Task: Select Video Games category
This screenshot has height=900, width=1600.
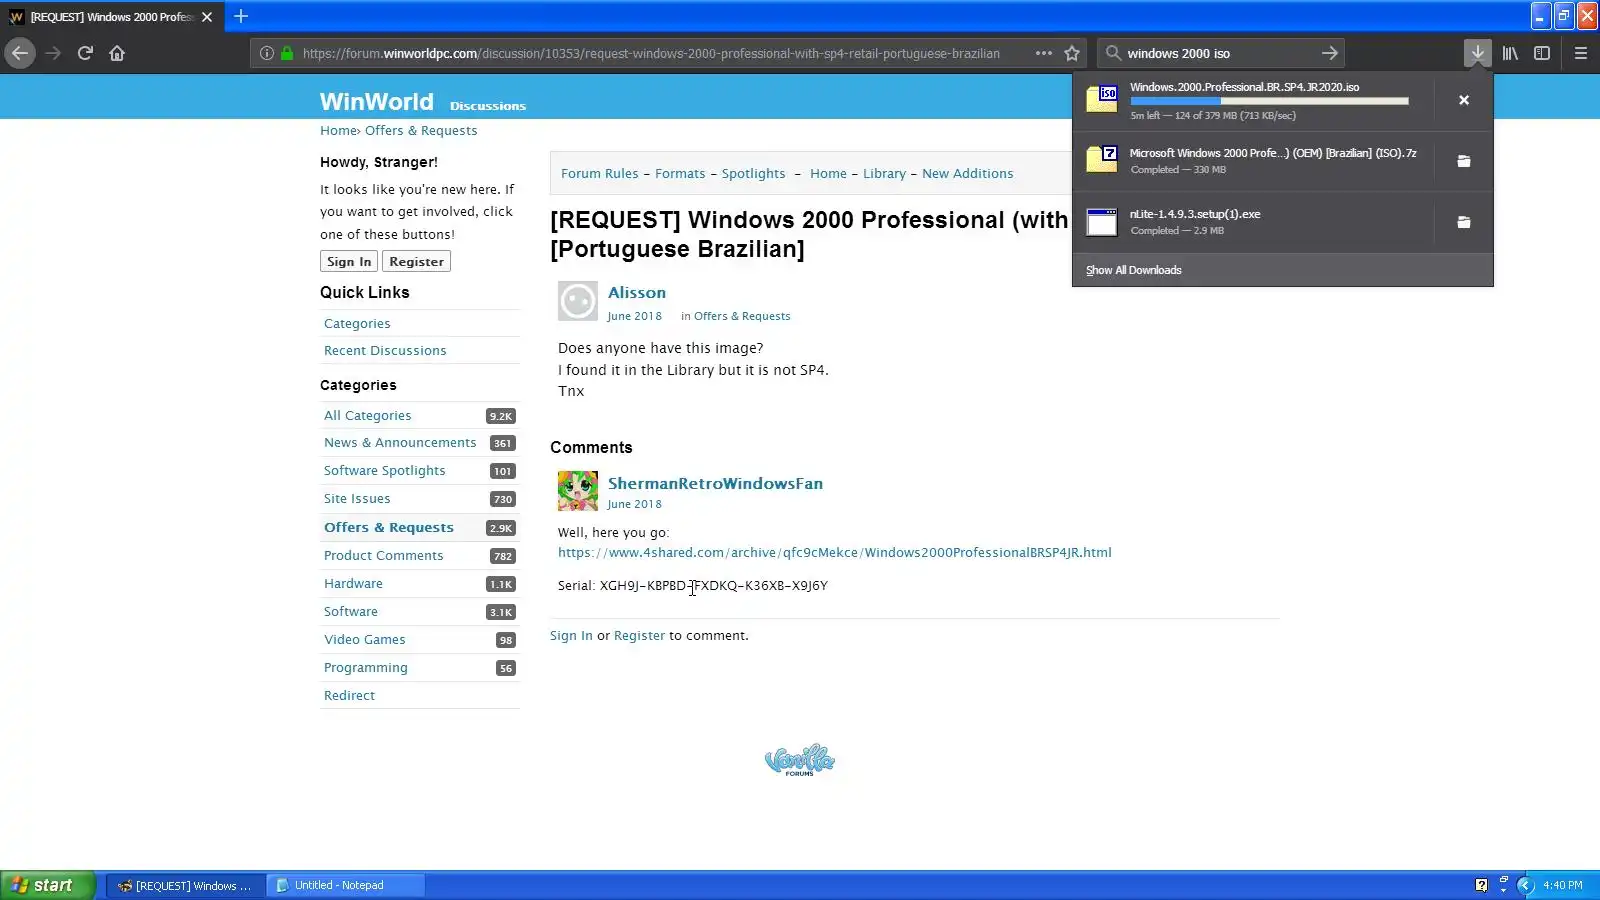Action: (364, 639)
